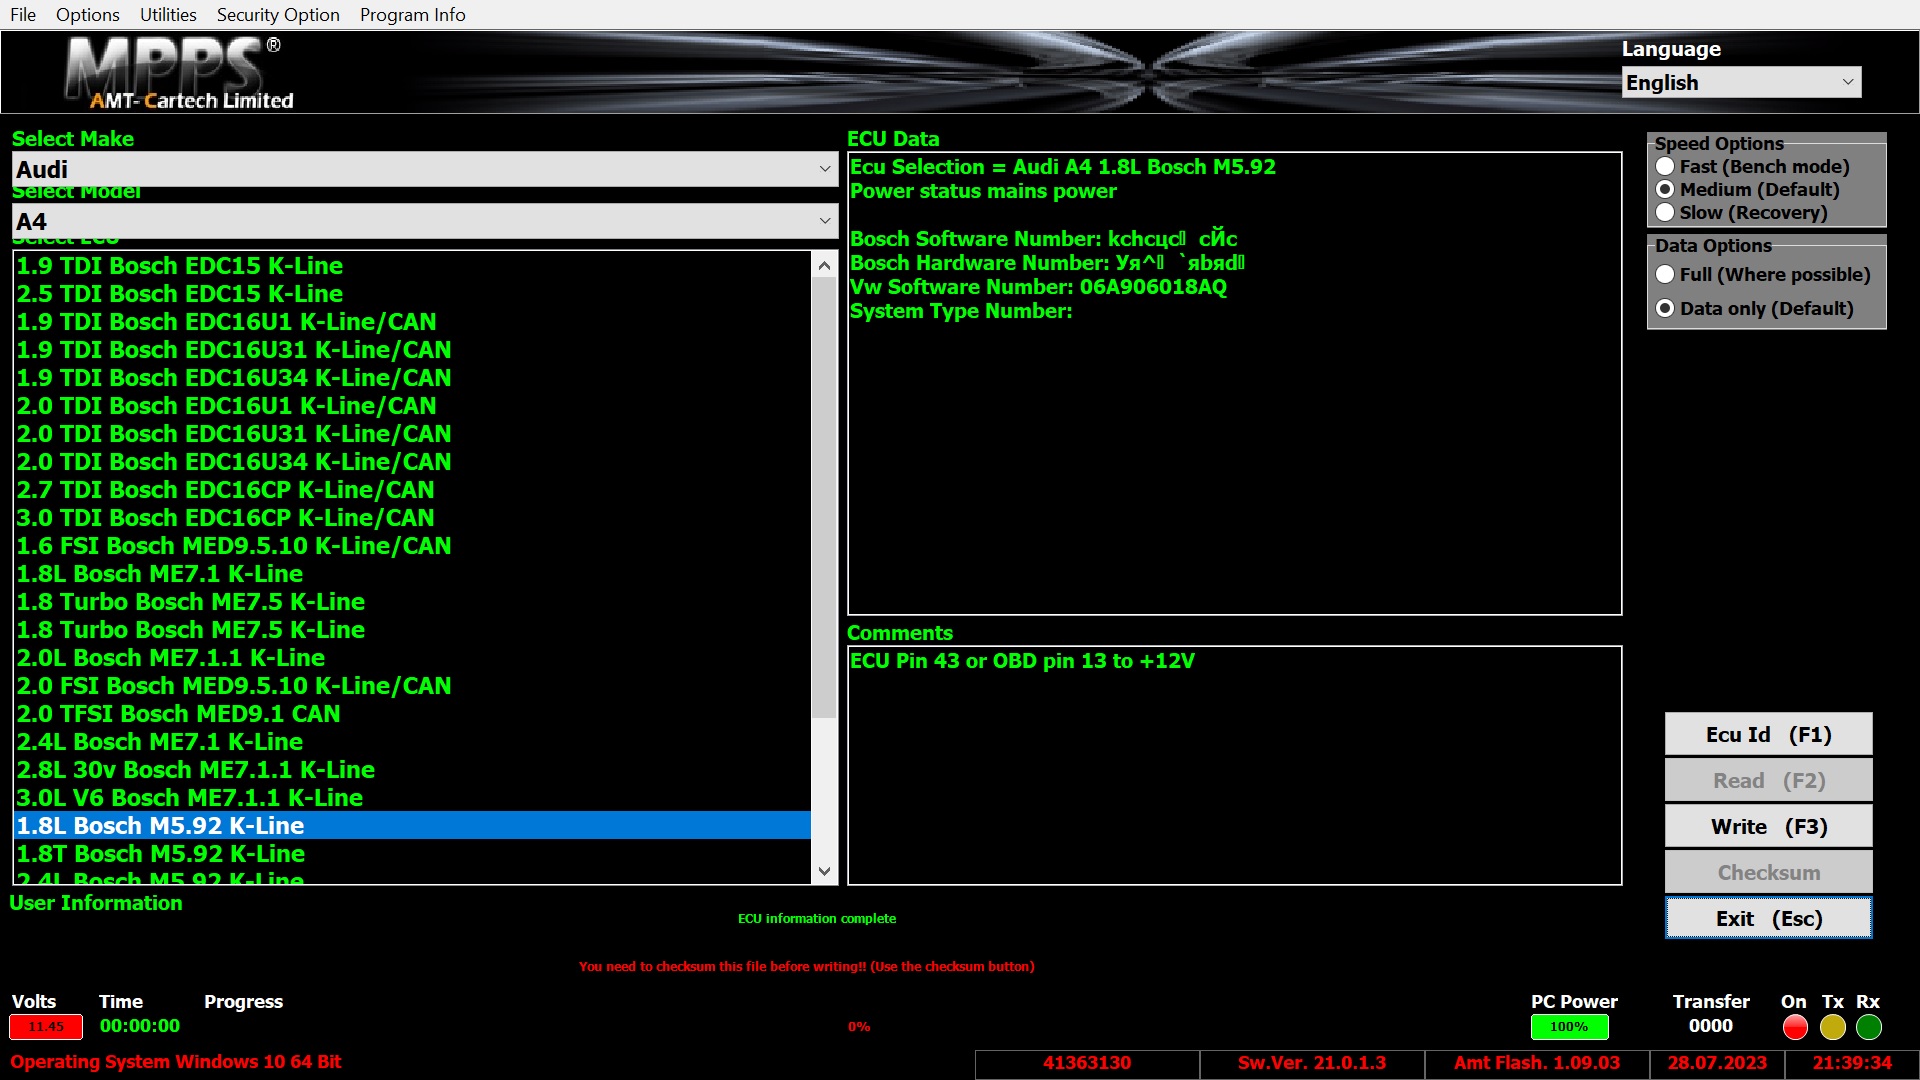Click the yellow Tx indicator light
The width and height of the screenshot is (1920, 1080).
tap(1832, 1027)
